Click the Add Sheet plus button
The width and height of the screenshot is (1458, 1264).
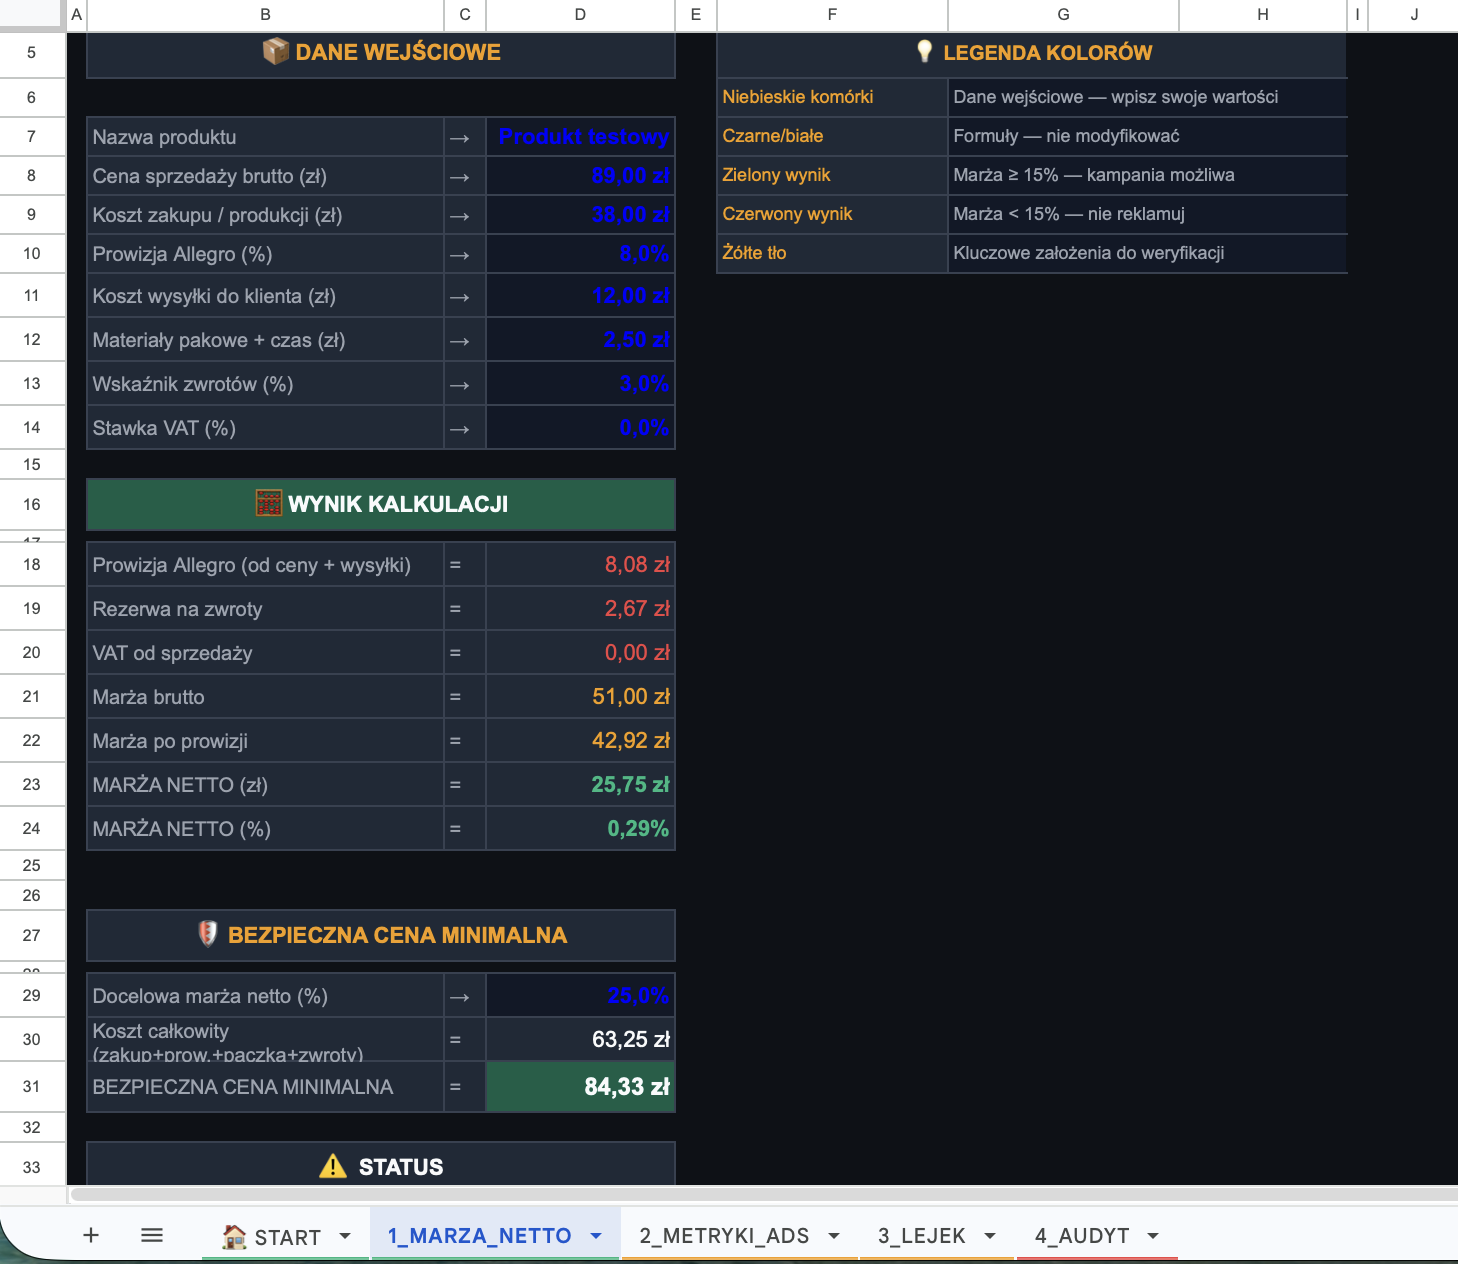click(x=91, y=1235)
